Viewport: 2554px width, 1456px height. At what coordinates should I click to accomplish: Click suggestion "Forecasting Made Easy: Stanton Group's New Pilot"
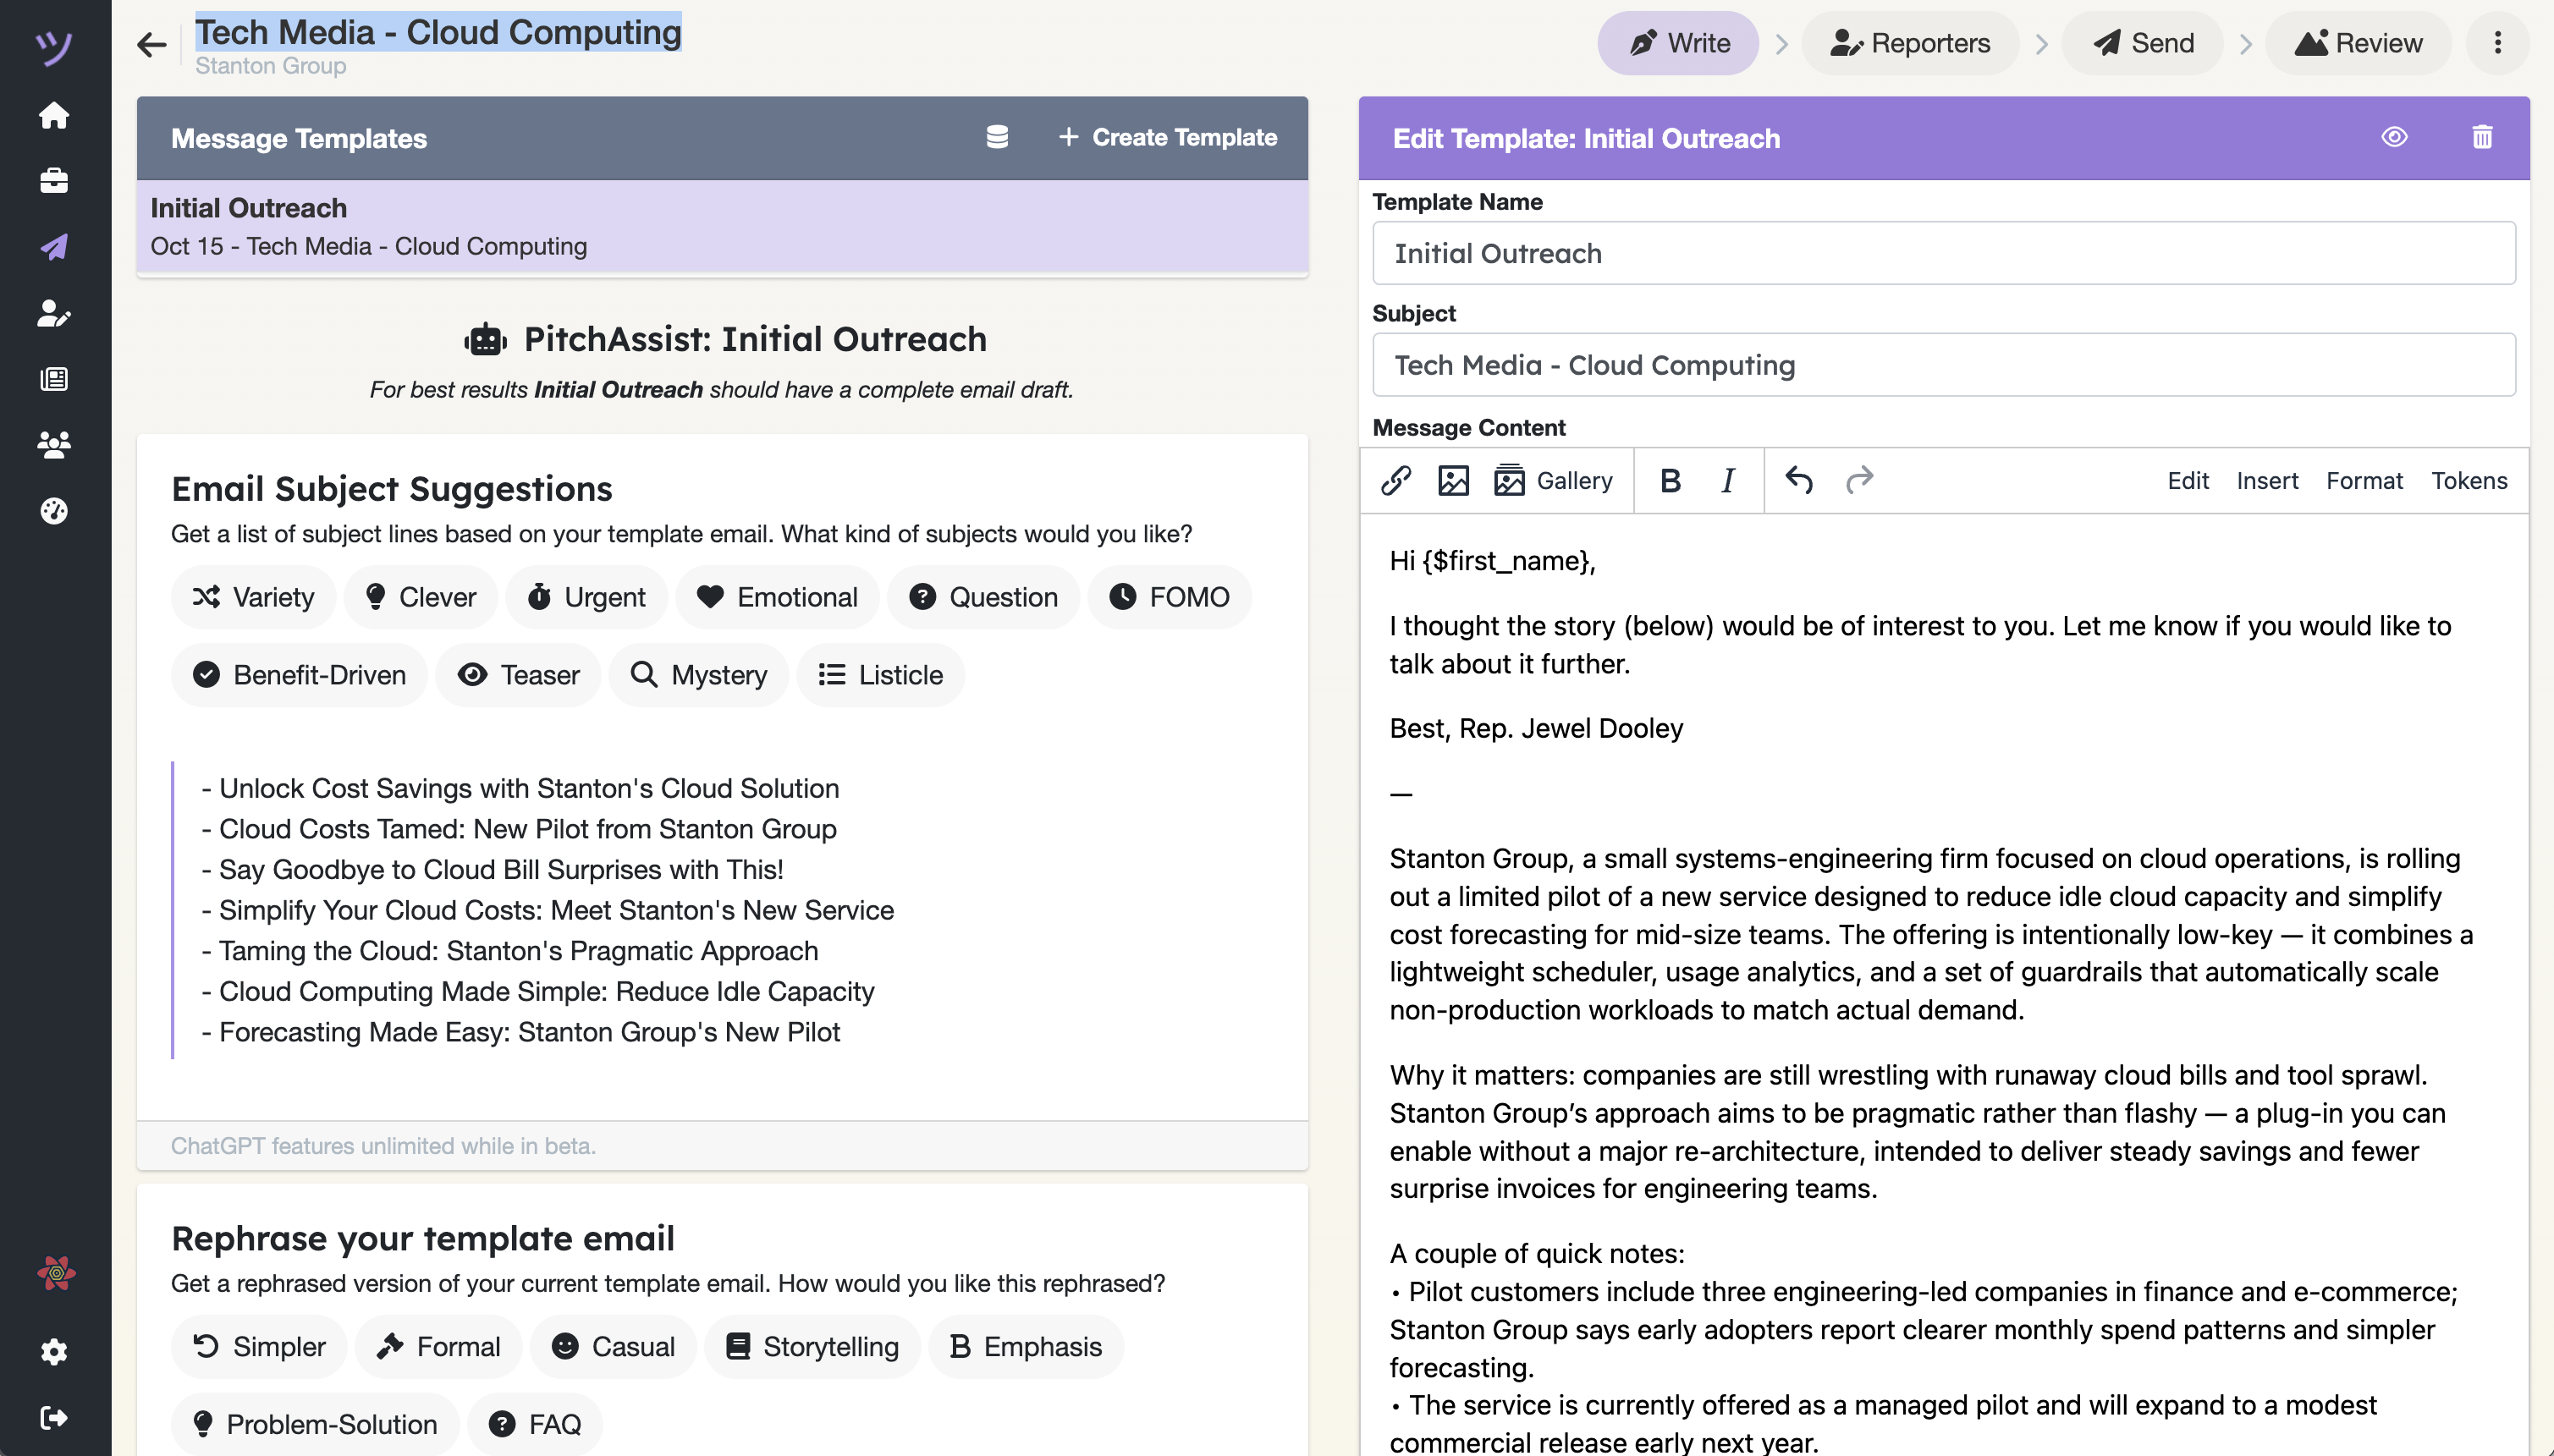tap(529, 1032)
